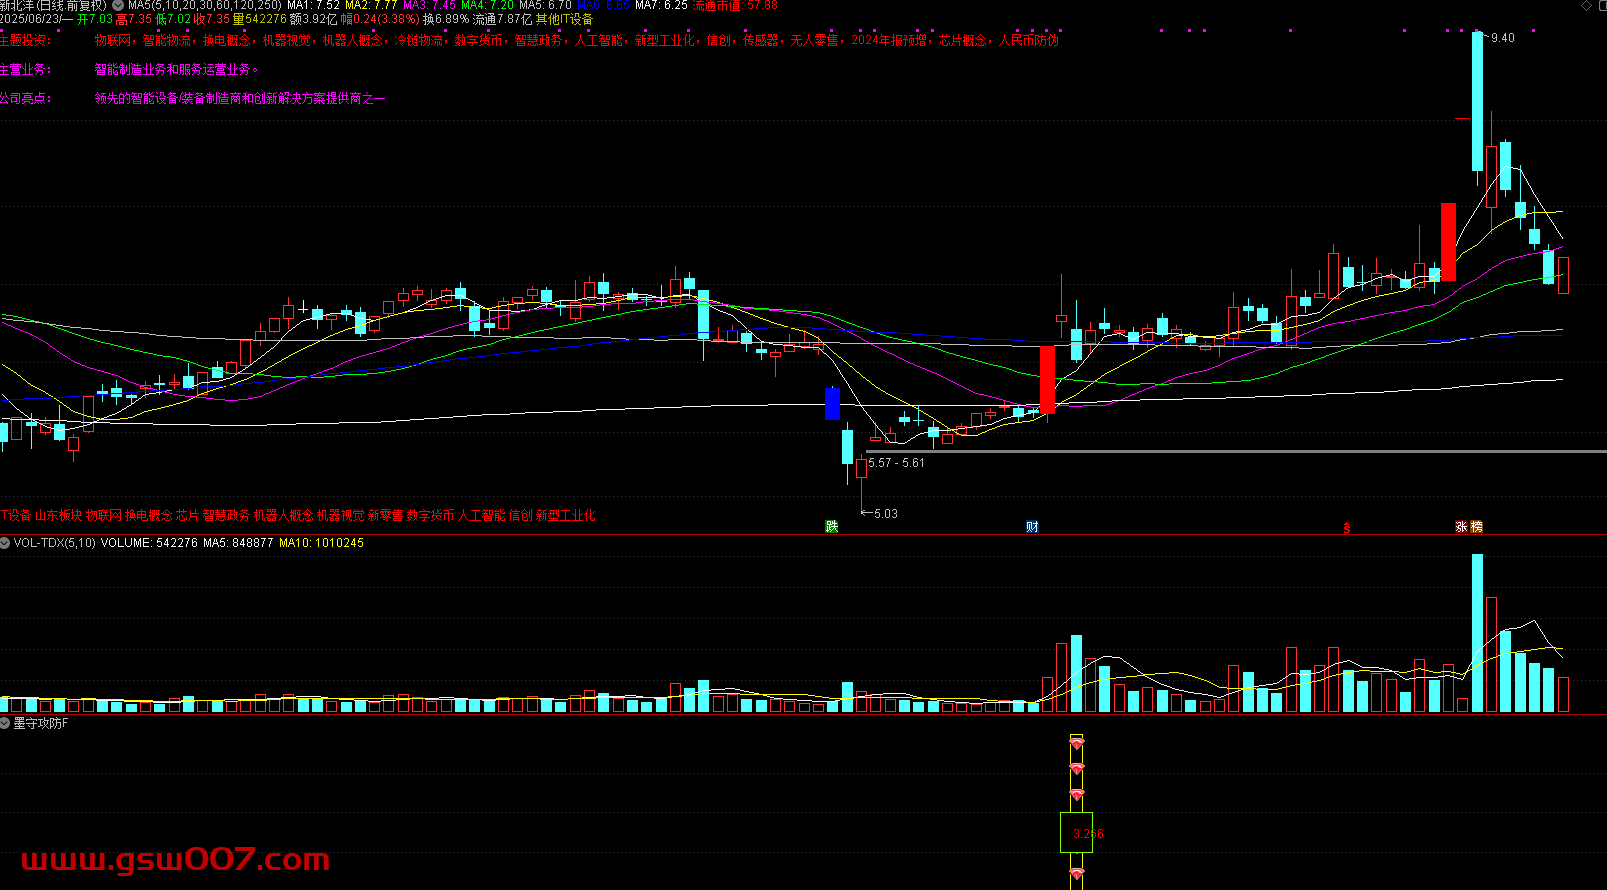Click the 涨 event marker
Screen dimensions: 1607x890
[x=1461, y=527]
